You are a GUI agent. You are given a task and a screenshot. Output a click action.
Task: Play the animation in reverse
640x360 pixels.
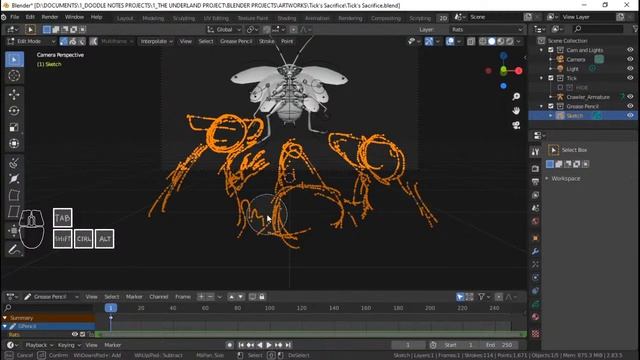(260, 345)
